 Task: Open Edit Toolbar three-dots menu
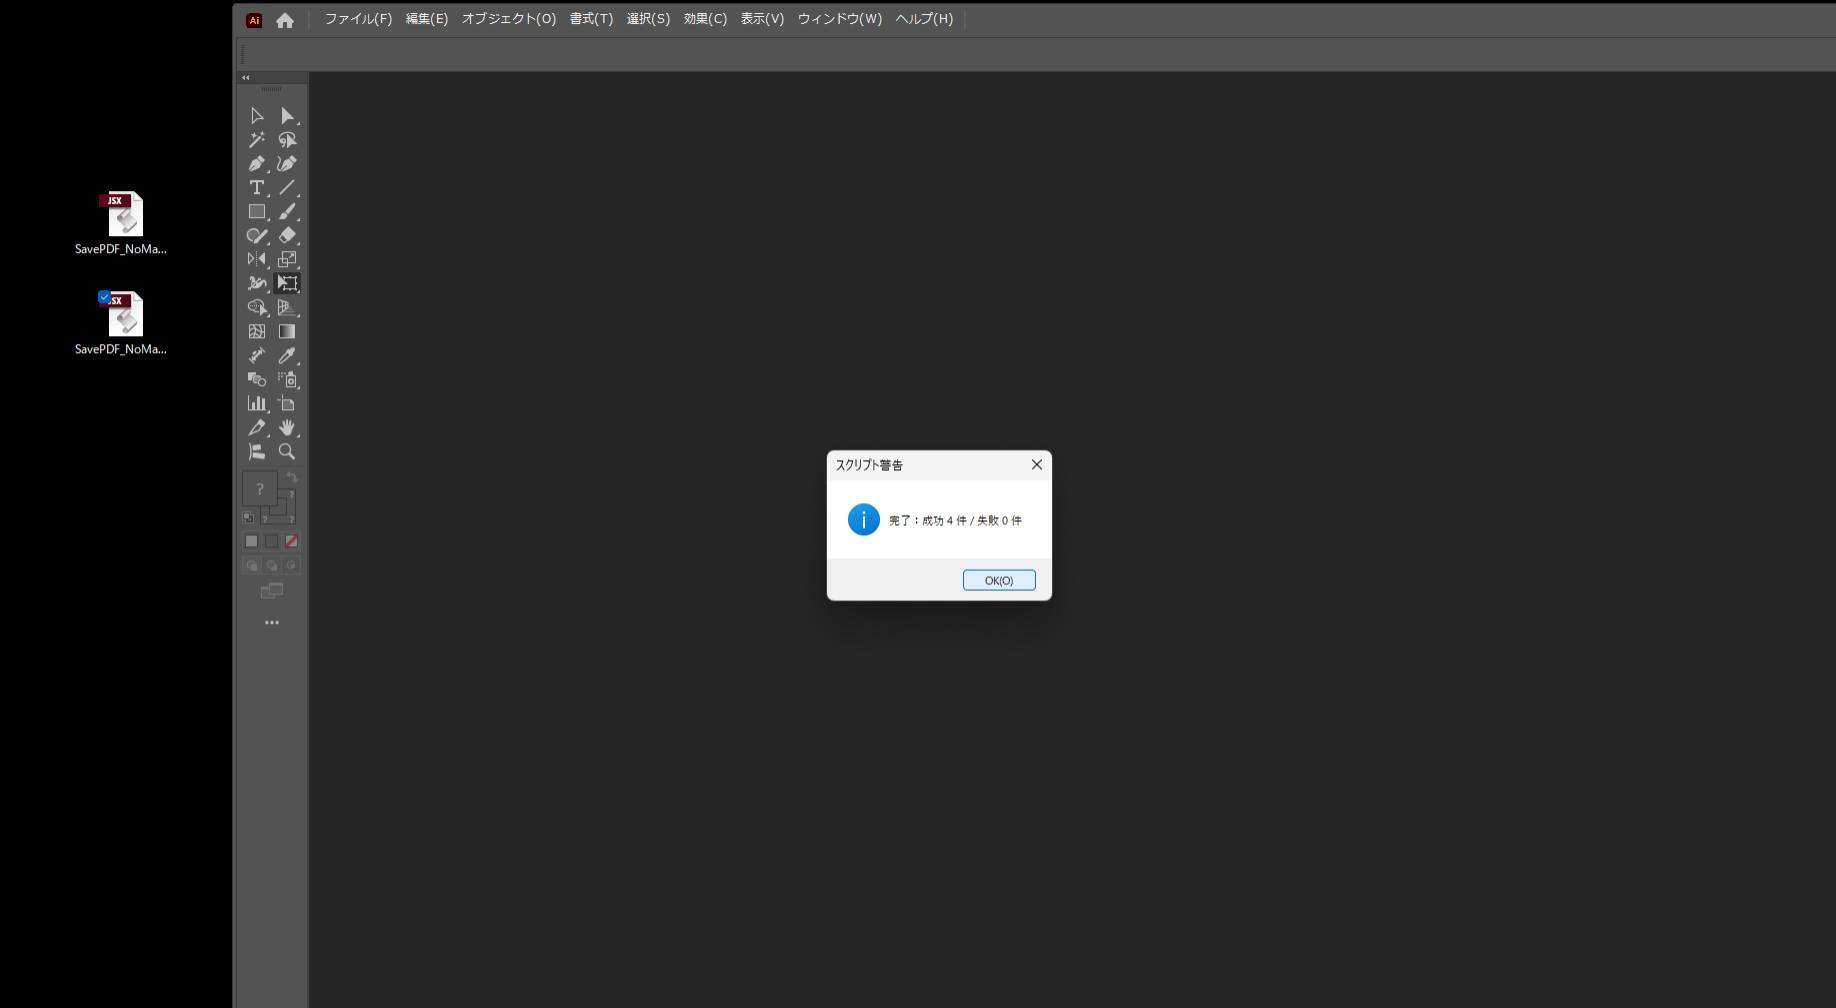click(272, 623)
